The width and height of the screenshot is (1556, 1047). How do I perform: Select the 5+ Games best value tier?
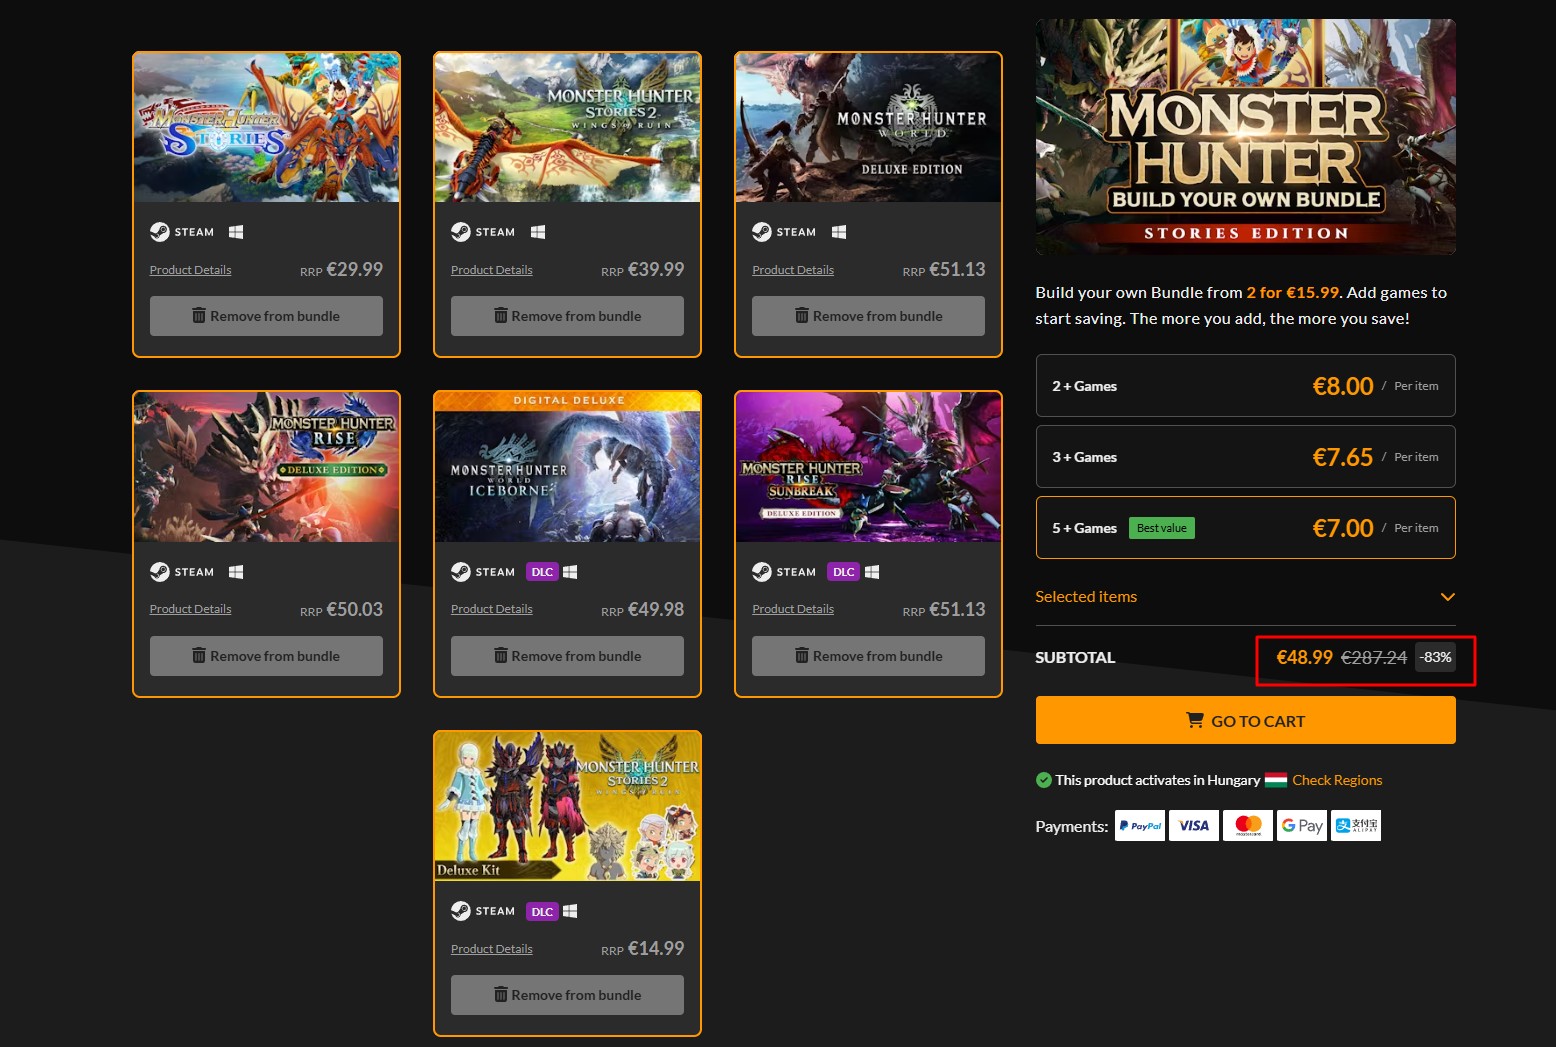[x=1245, y=527]
